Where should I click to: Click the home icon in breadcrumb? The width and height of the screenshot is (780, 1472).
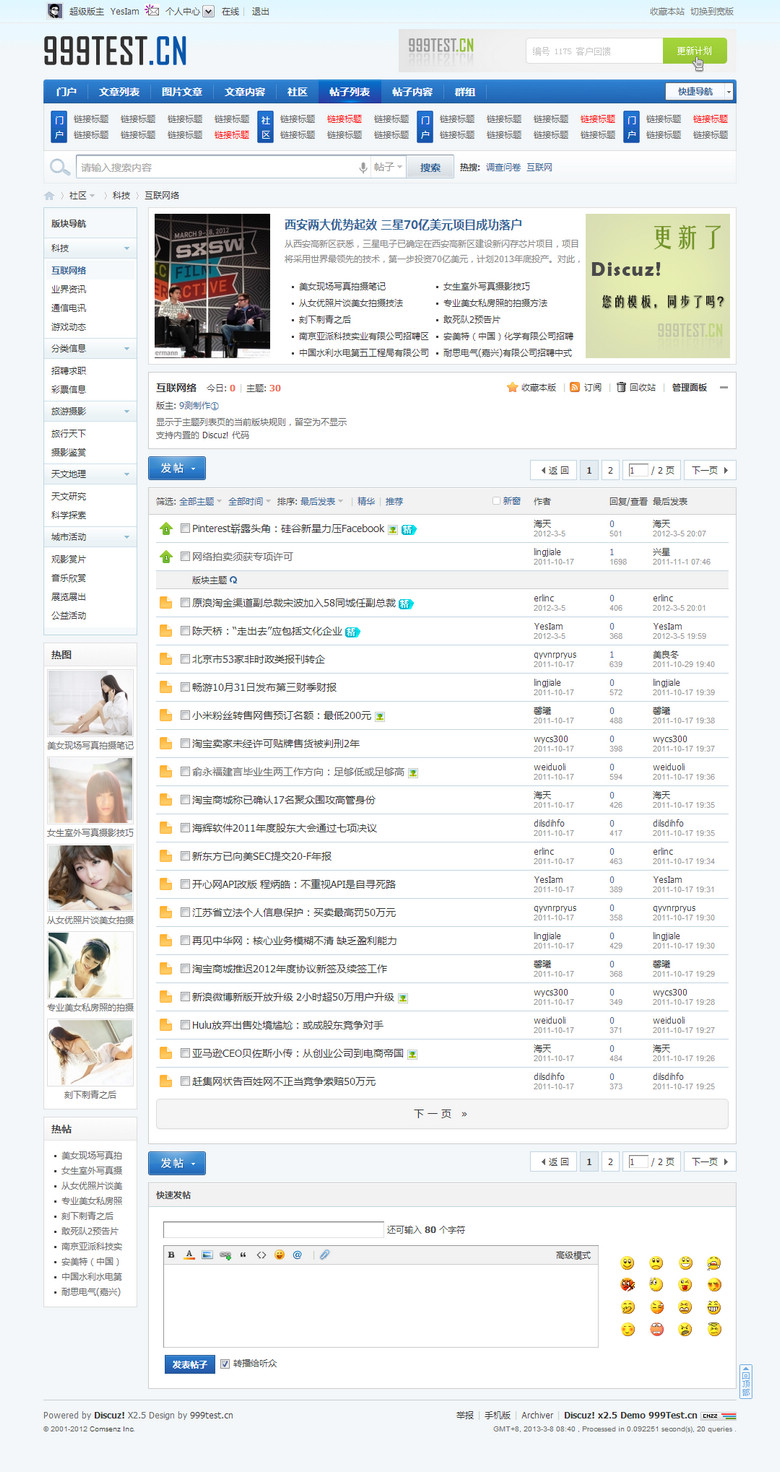click(x=49, y=196)
